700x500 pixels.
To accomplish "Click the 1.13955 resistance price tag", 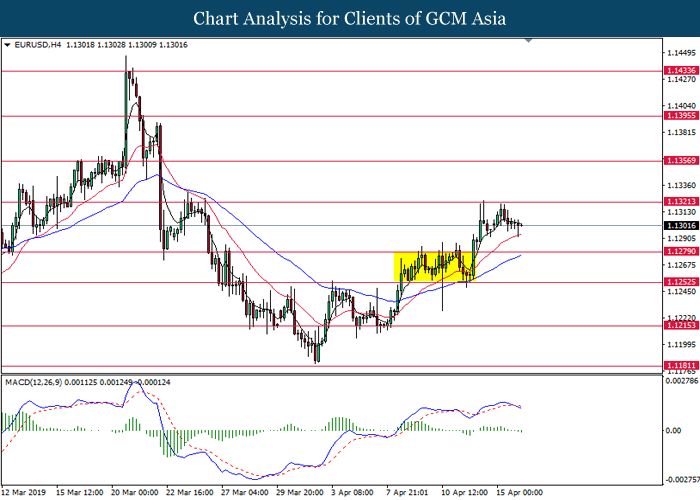I will click(679, 116).
